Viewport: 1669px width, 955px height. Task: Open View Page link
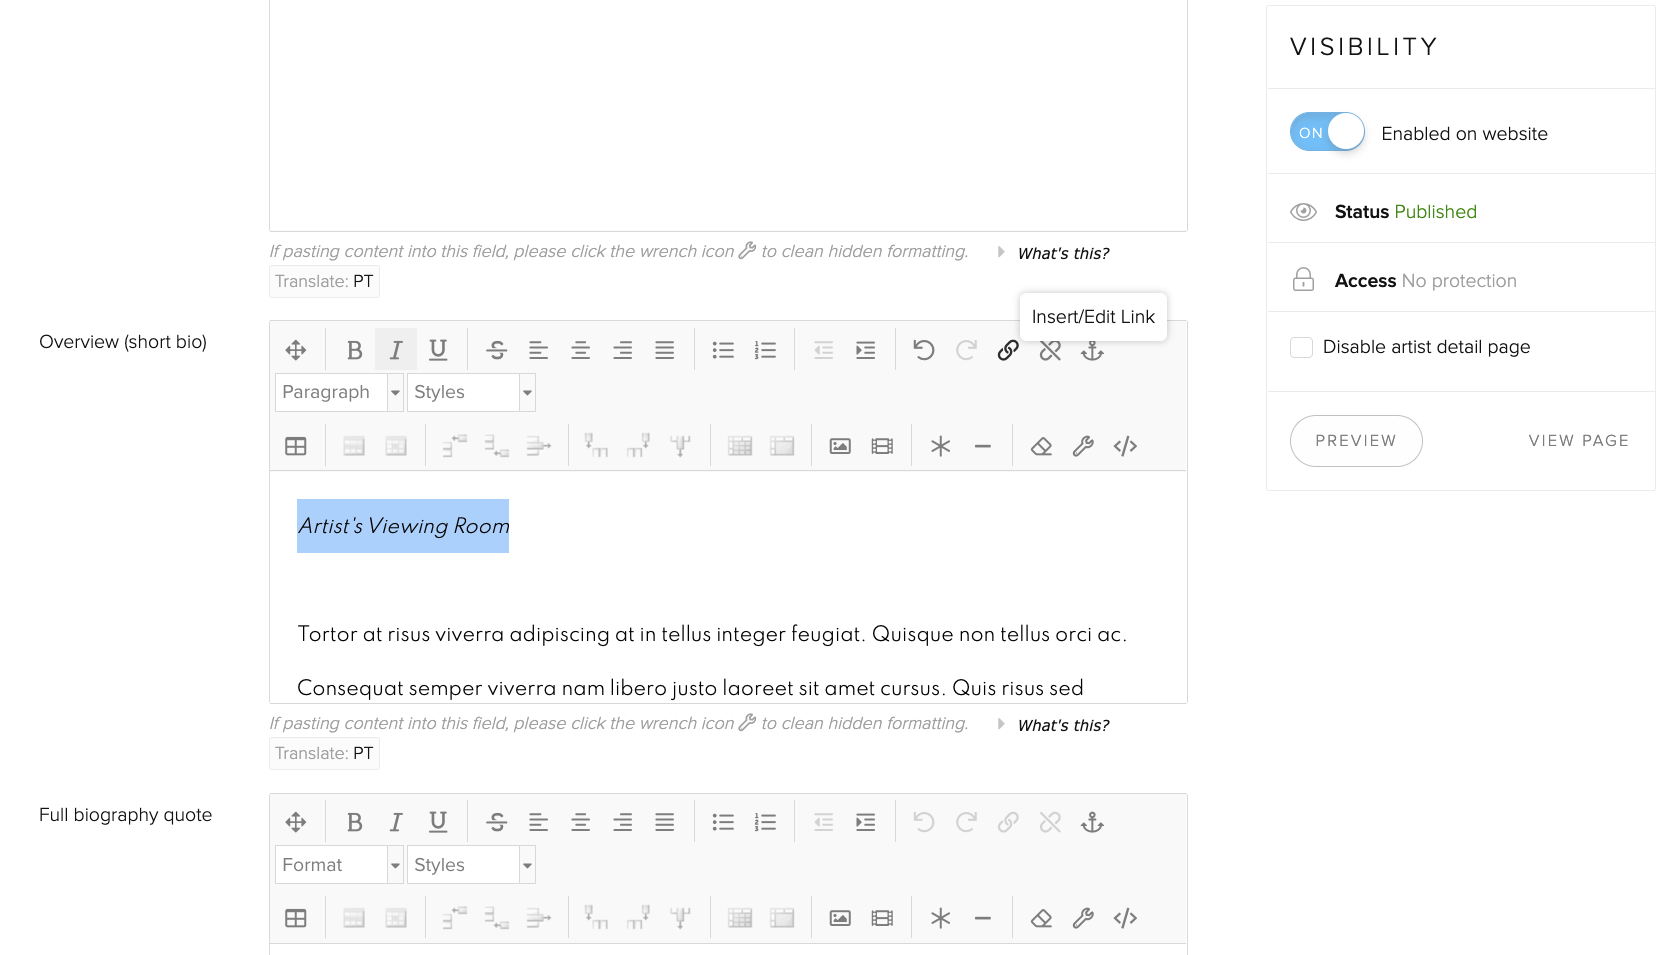pos(1578,441)
